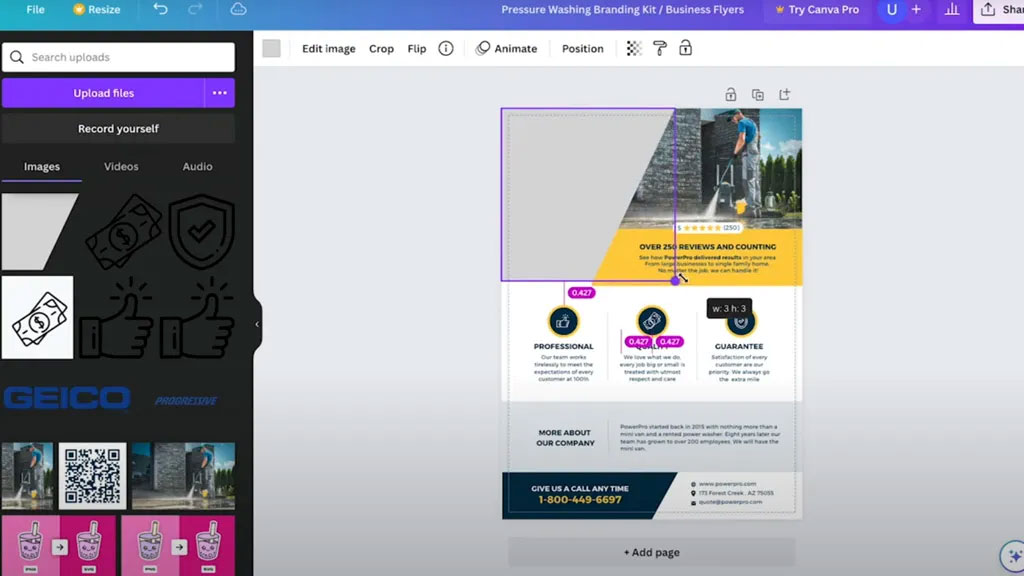Click the add page icon above canvas
This screenshot has width=1024, height=576.
point(785,95)
